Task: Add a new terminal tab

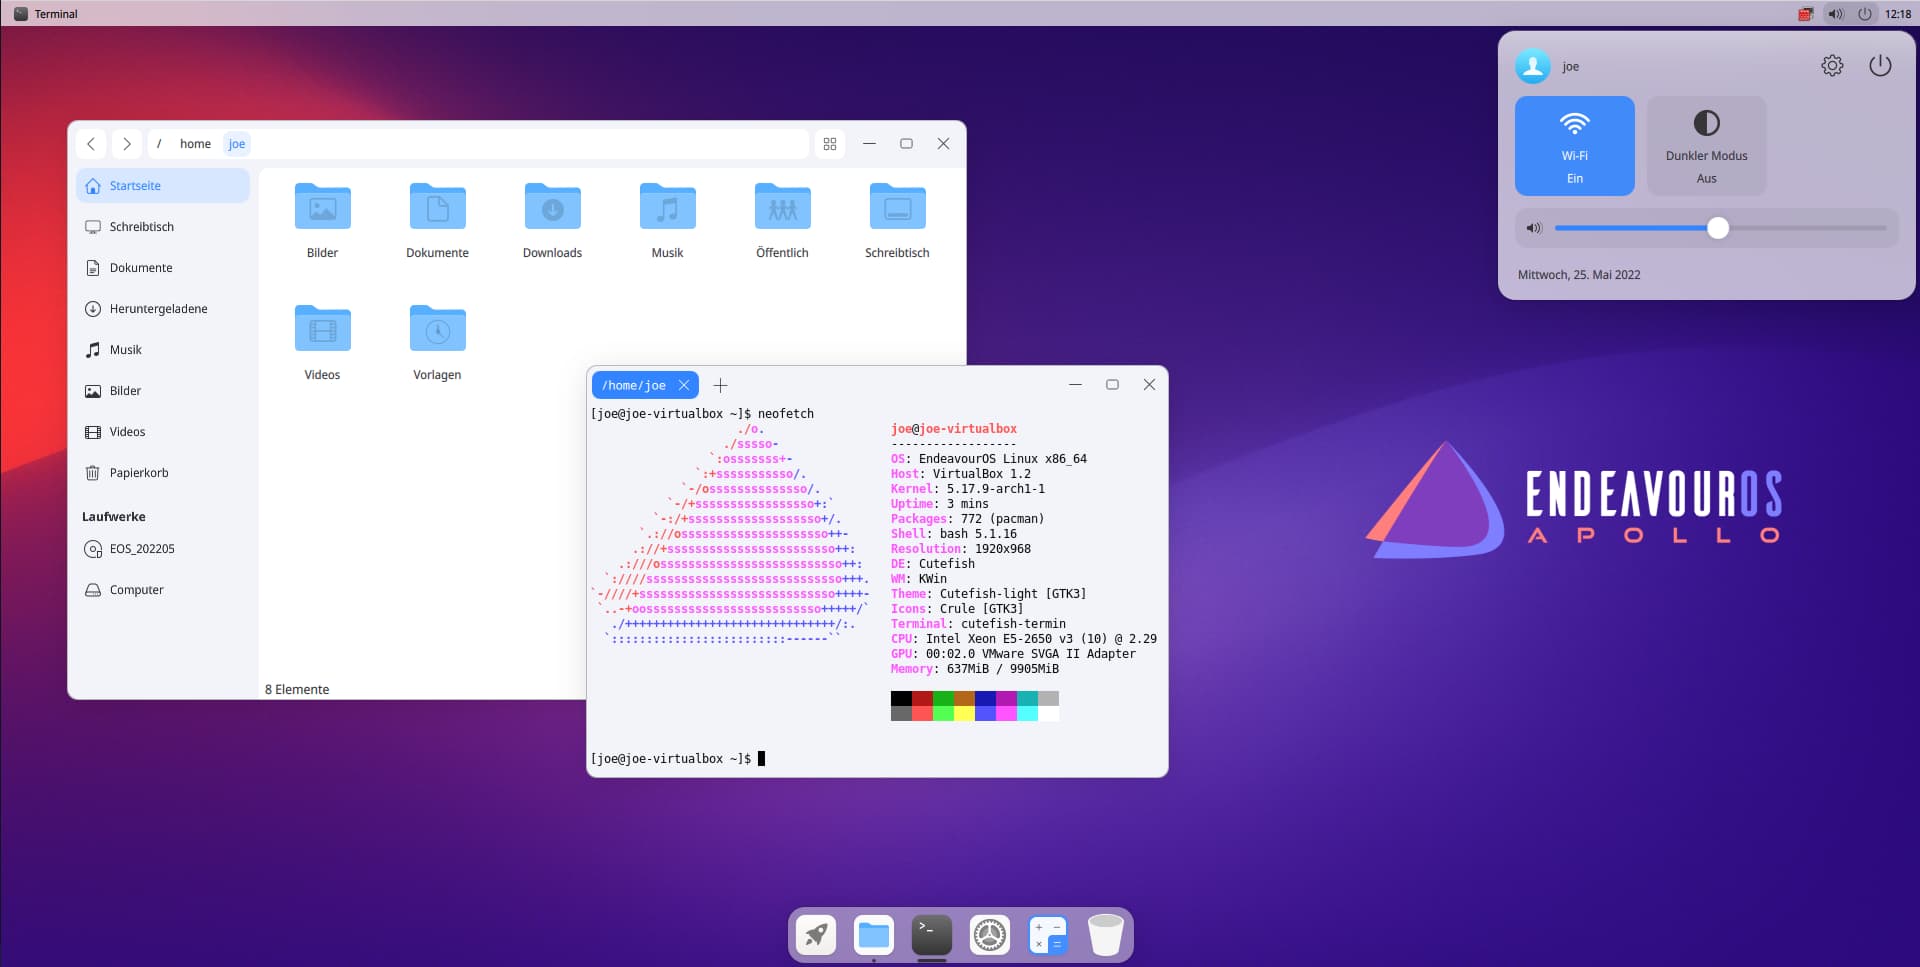Action: point(720,385)
